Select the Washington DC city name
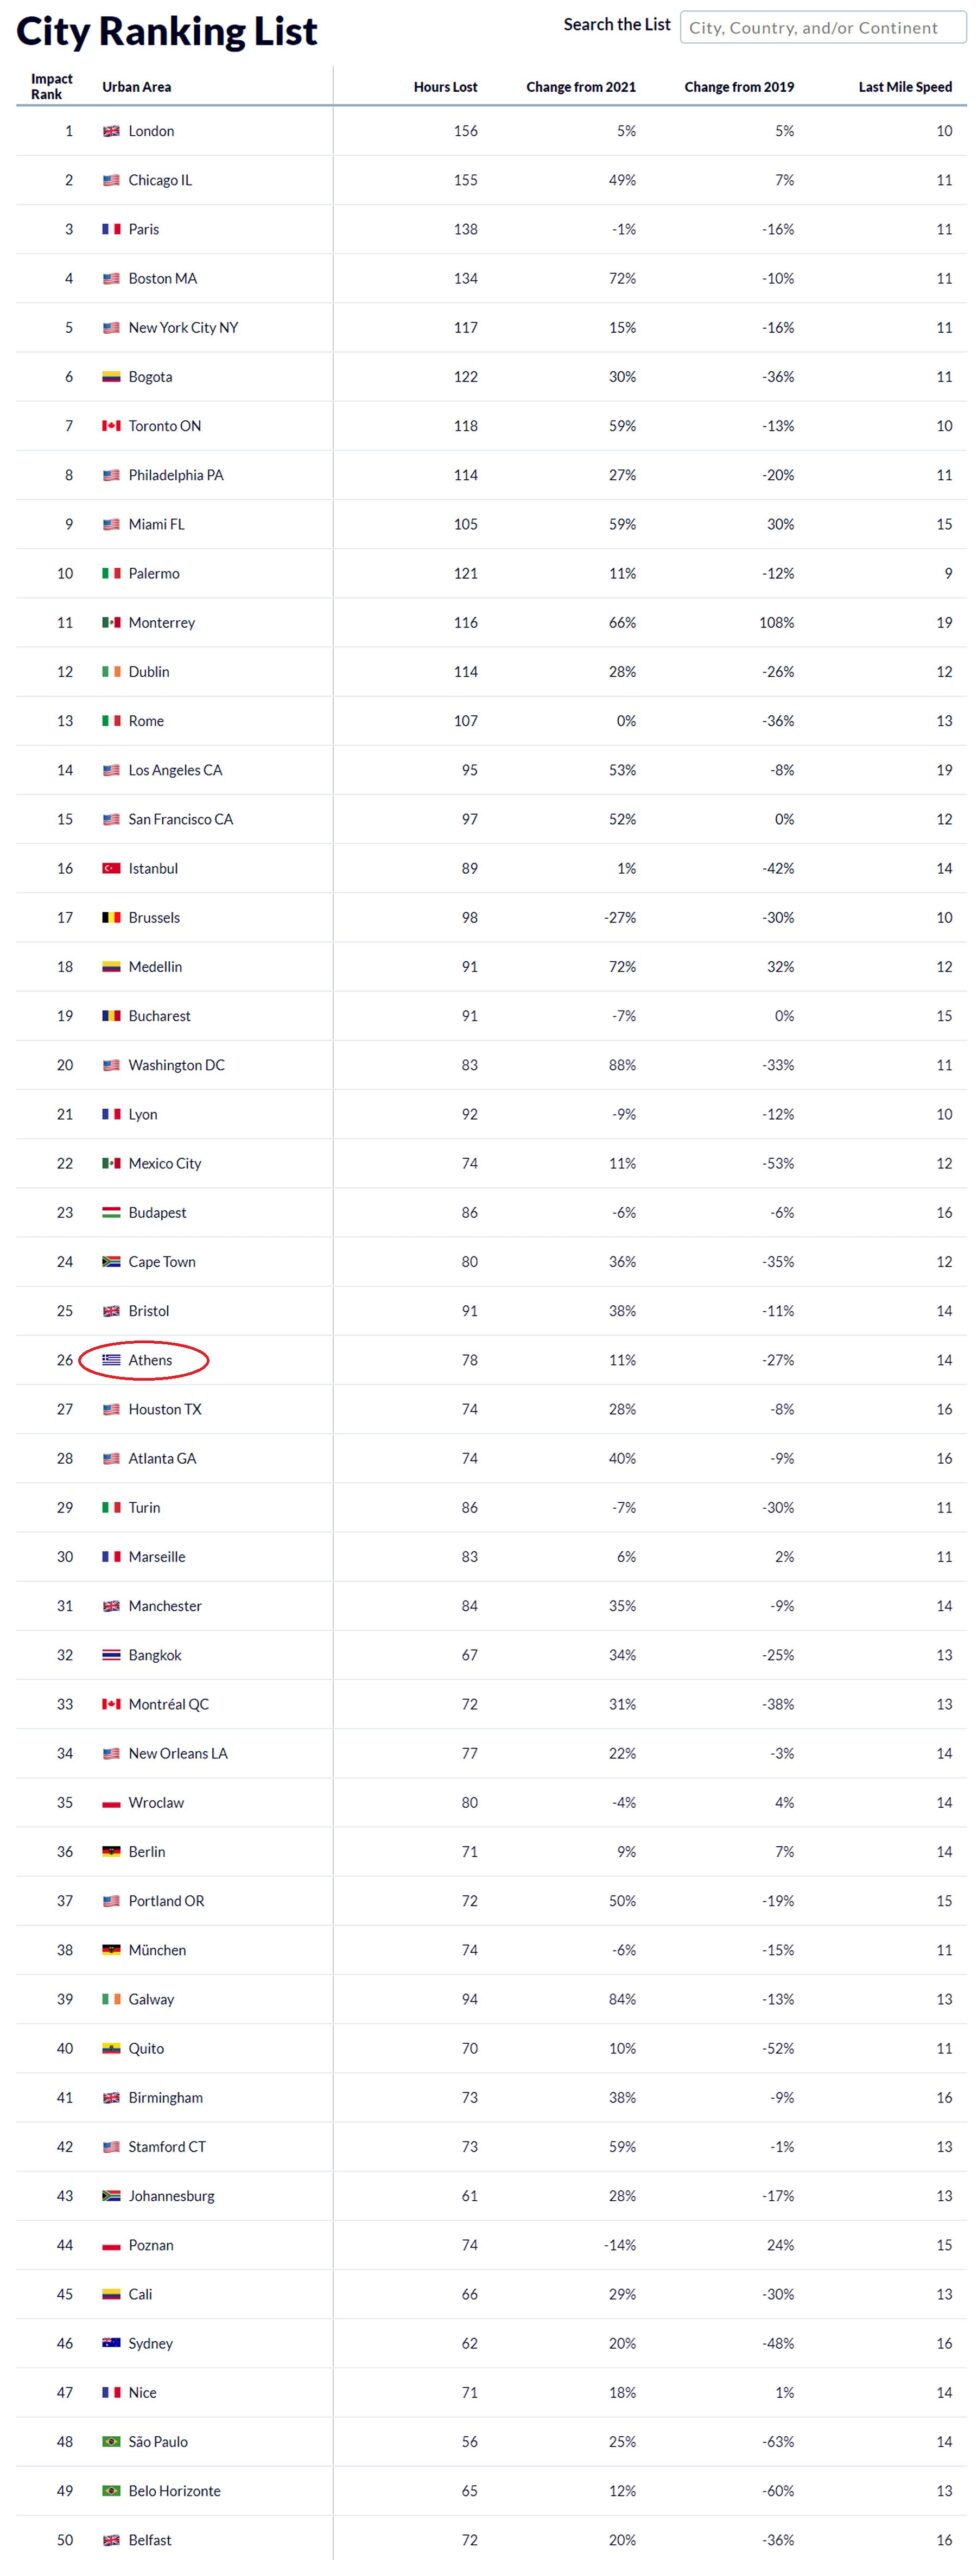 point(176,1065)
